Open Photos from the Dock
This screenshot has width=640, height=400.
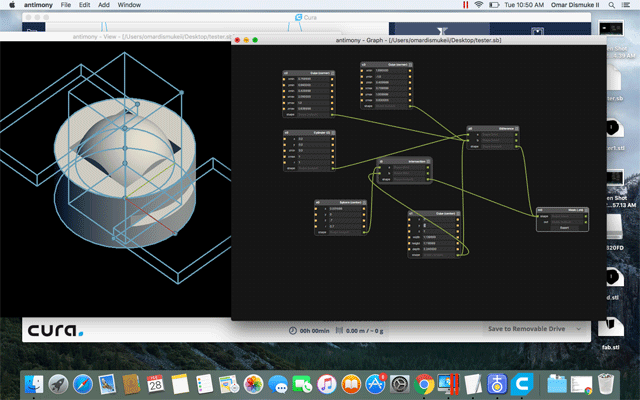point(253,384)
